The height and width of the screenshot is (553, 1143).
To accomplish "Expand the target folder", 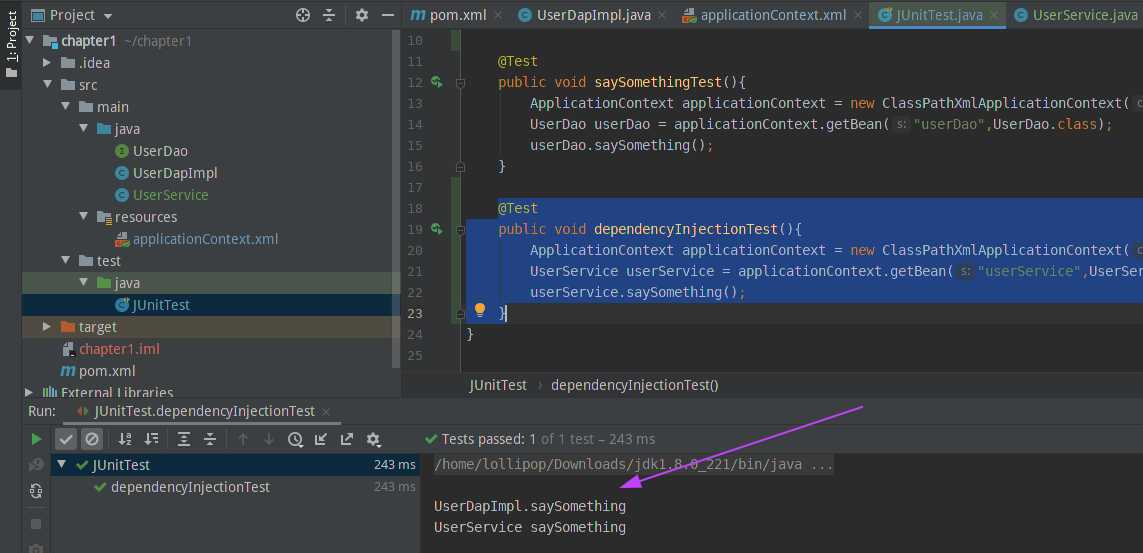I will (x=47, y=326).
